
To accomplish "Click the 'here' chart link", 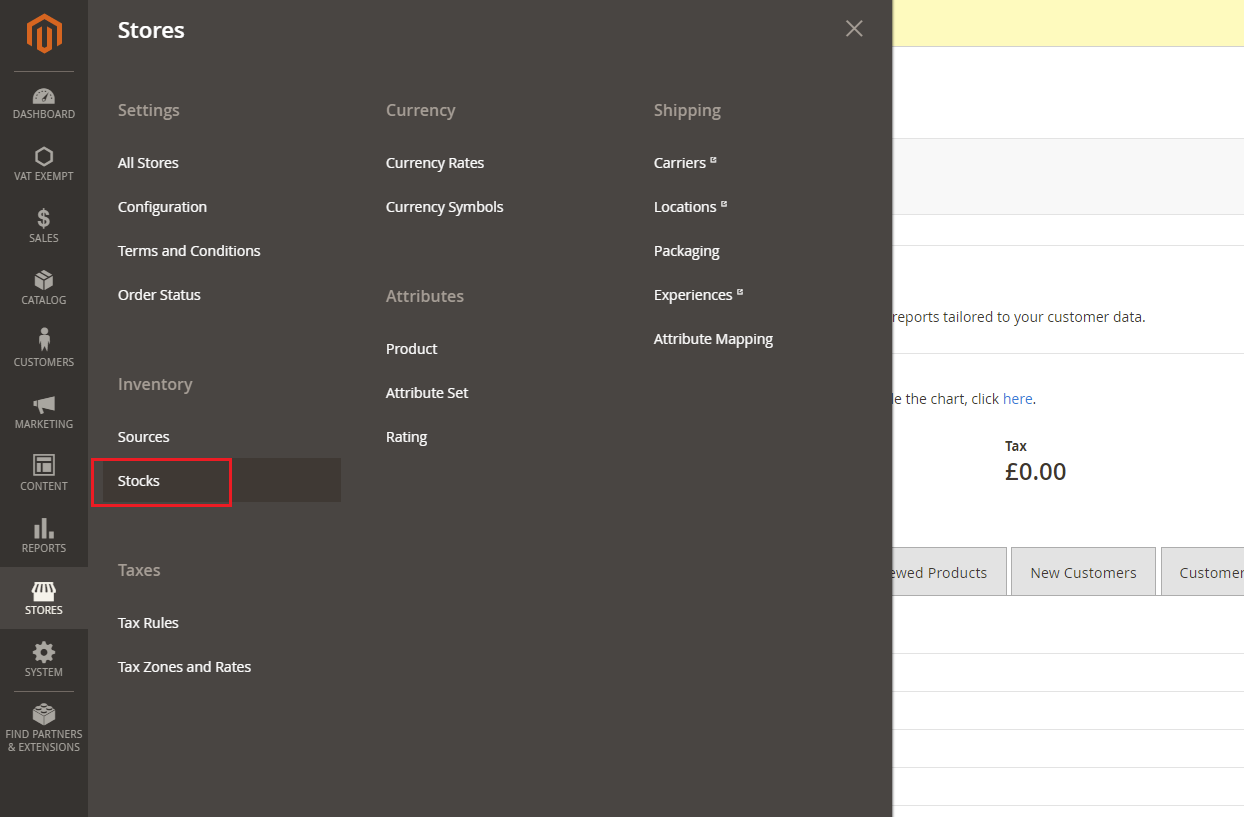I will click(x=1017, y=399).
